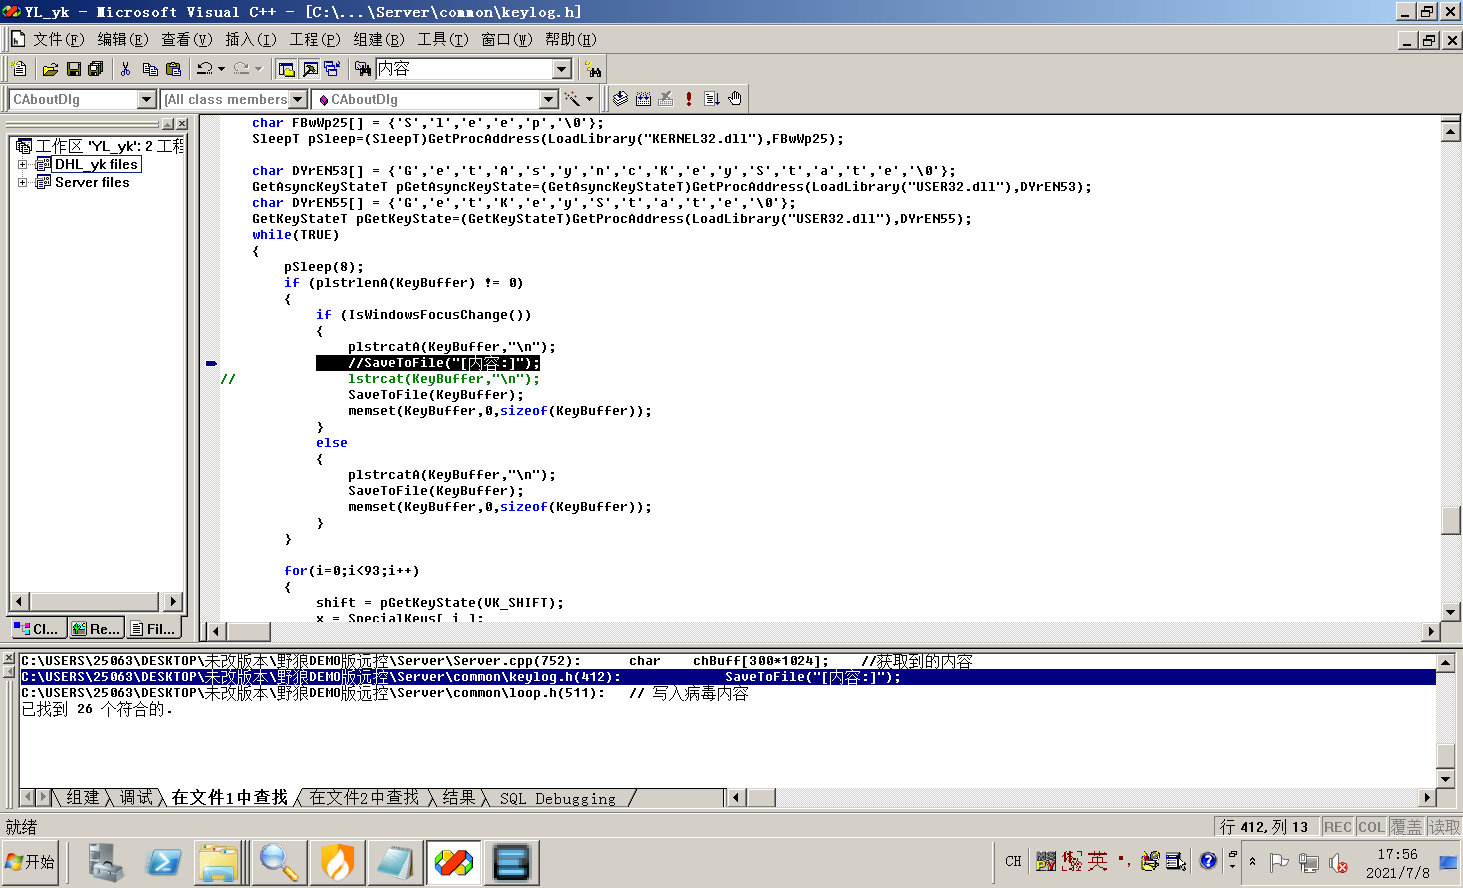This screenshot has width=1463, height=888.
Task: Click inside the find text field 内容
Action: tap(464, 69)
